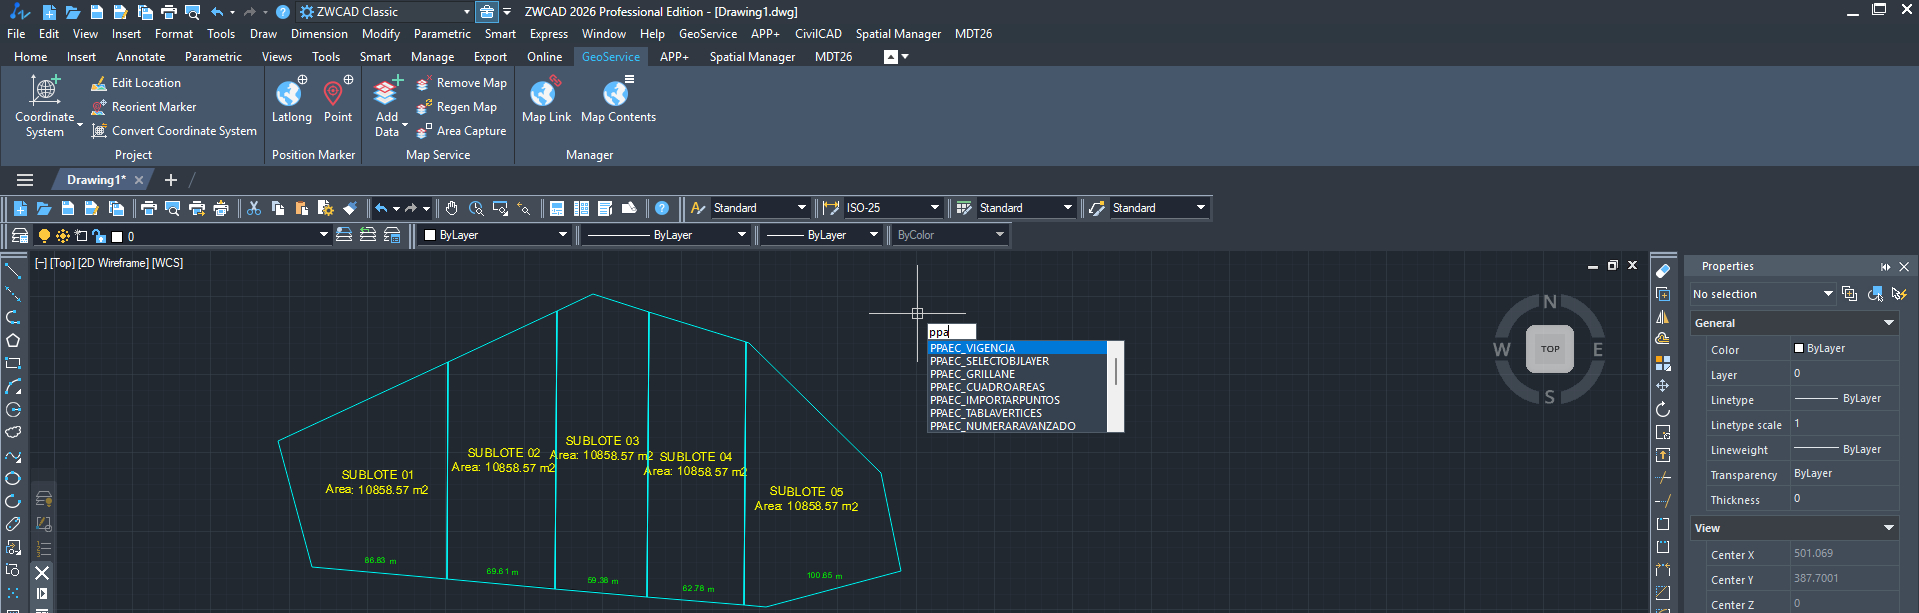
Task: Click the Cut scissors icon
Action: click(254, 208)
